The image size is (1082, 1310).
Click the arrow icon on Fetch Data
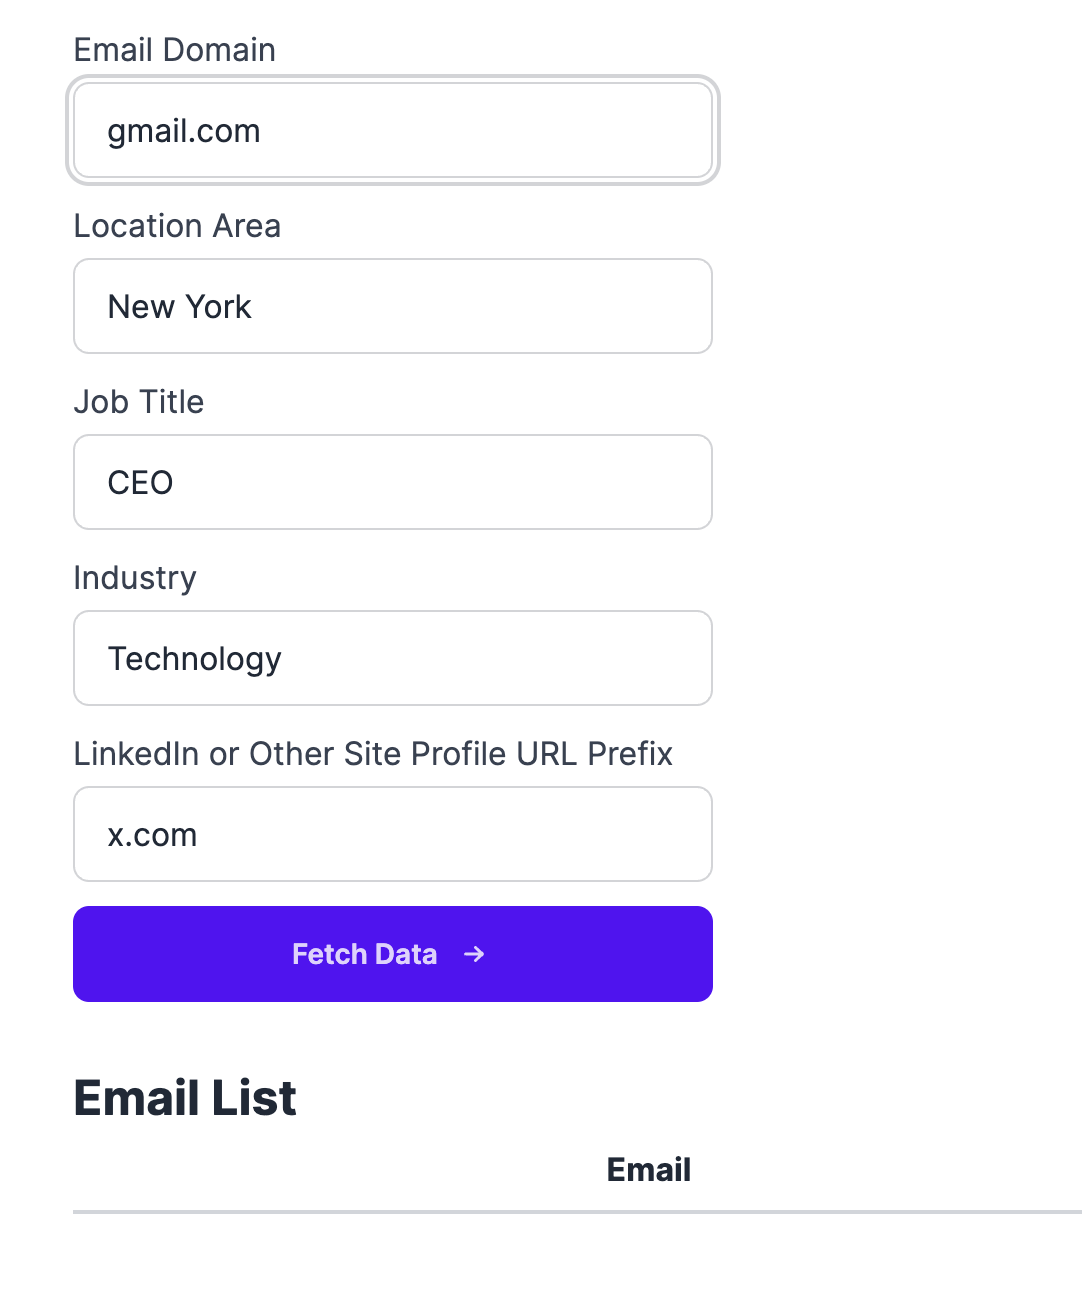tap(474, 954)
